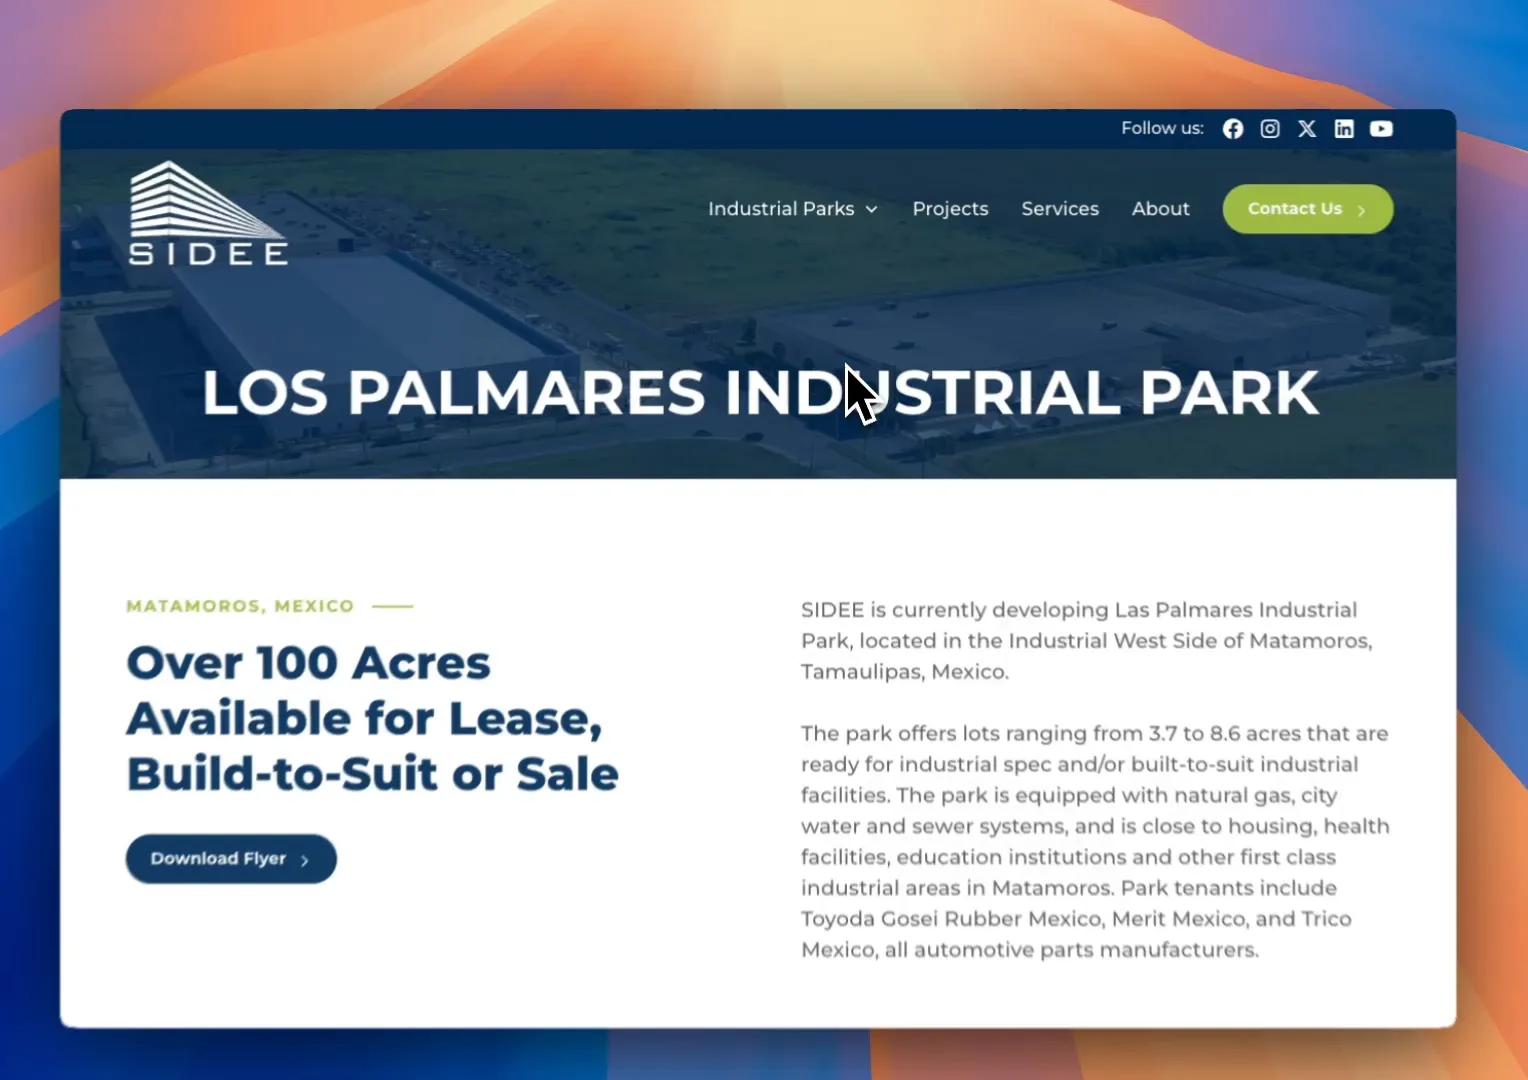Click the 'Over 100 Acres' headline text
Screen dimensions: 1528x1080
tap(373, 718)
